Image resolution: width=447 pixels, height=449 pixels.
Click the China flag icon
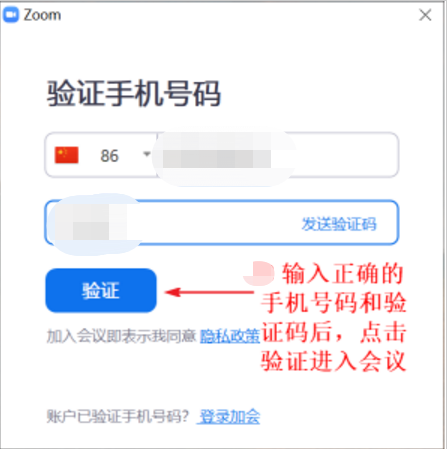tap(67, 155)
